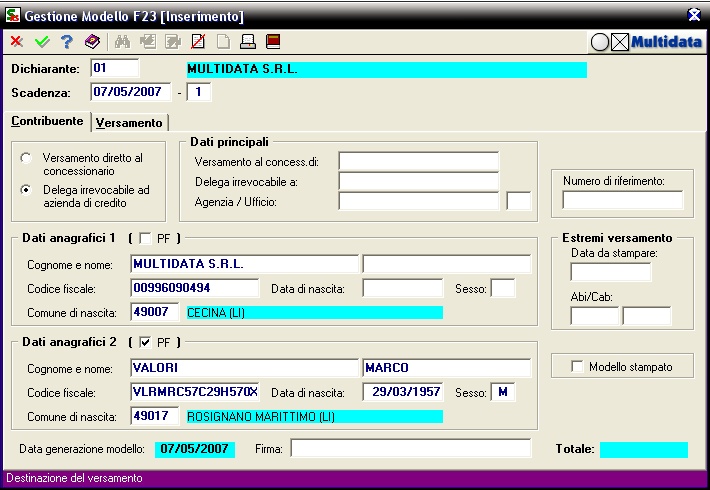This screenshot has width=710, height=490.
Task: Click the application icon in title bar
Action: click(x=13, y=15)
